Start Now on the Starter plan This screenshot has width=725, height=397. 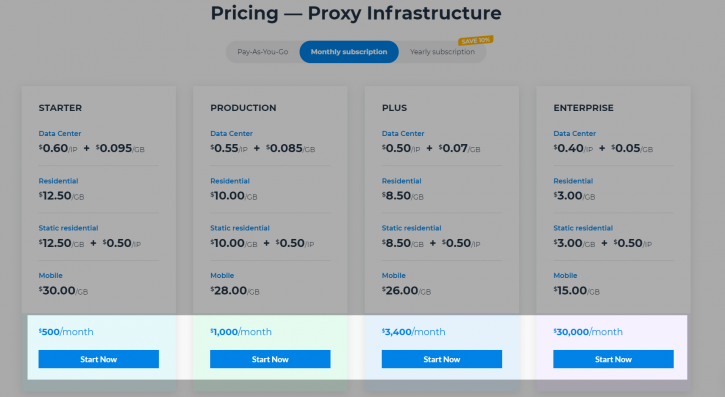coord(98,359)
